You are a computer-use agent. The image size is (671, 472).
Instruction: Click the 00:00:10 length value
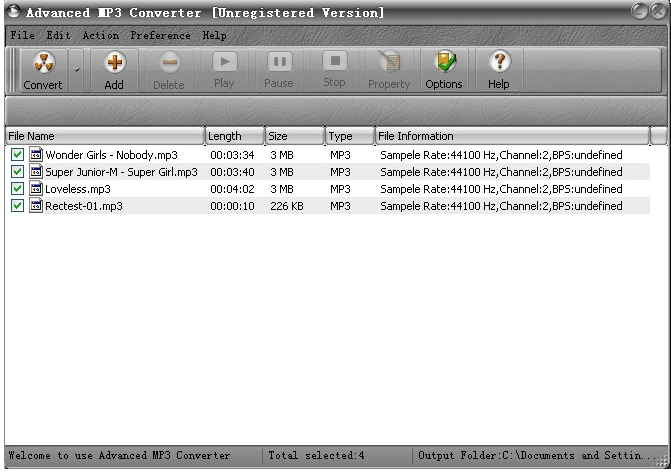(232, 206)
